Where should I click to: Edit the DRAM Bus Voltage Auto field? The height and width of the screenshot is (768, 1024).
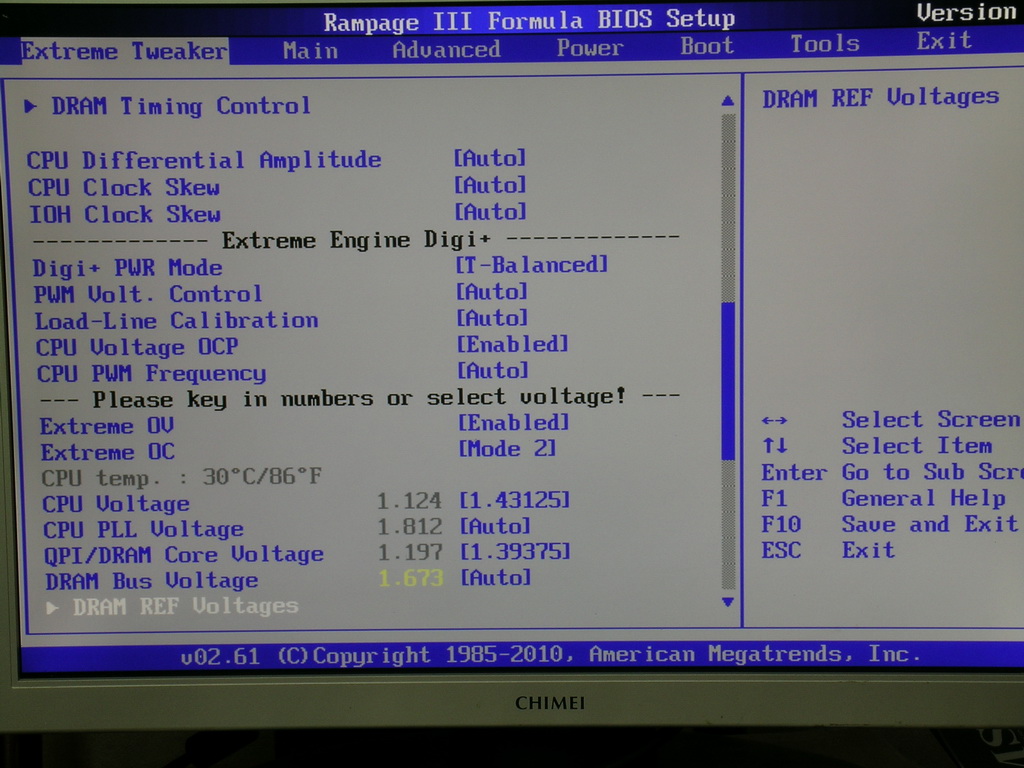click(x=496, y=577)
